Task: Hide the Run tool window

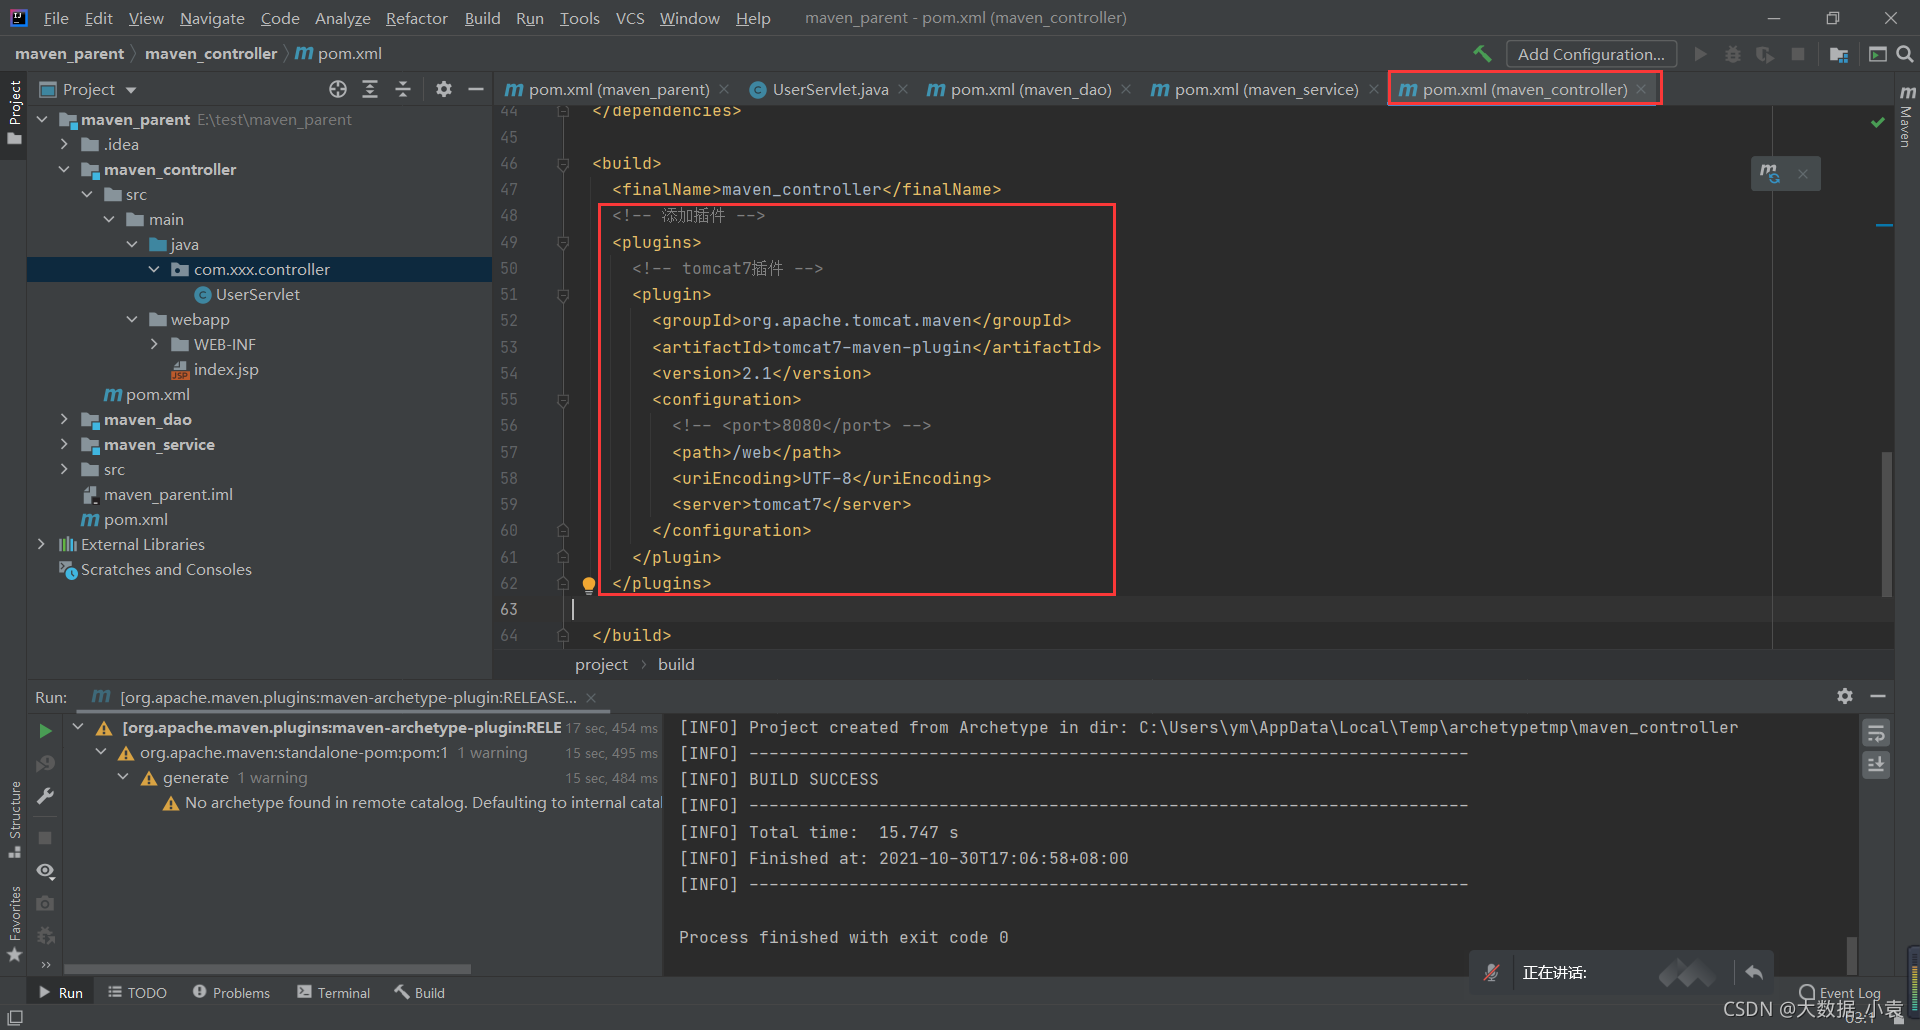Action: 1878,696
